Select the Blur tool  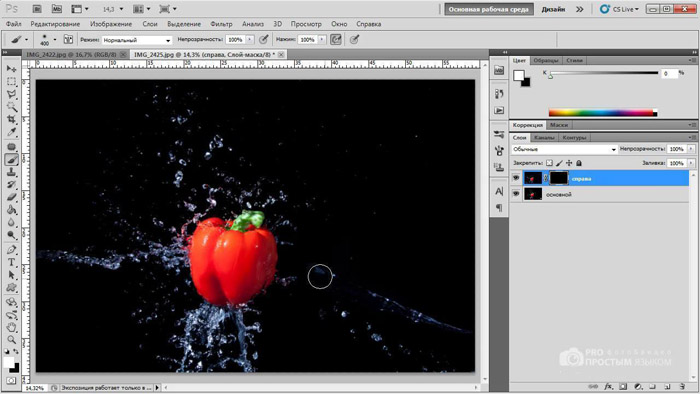click(x=12, y=222)
